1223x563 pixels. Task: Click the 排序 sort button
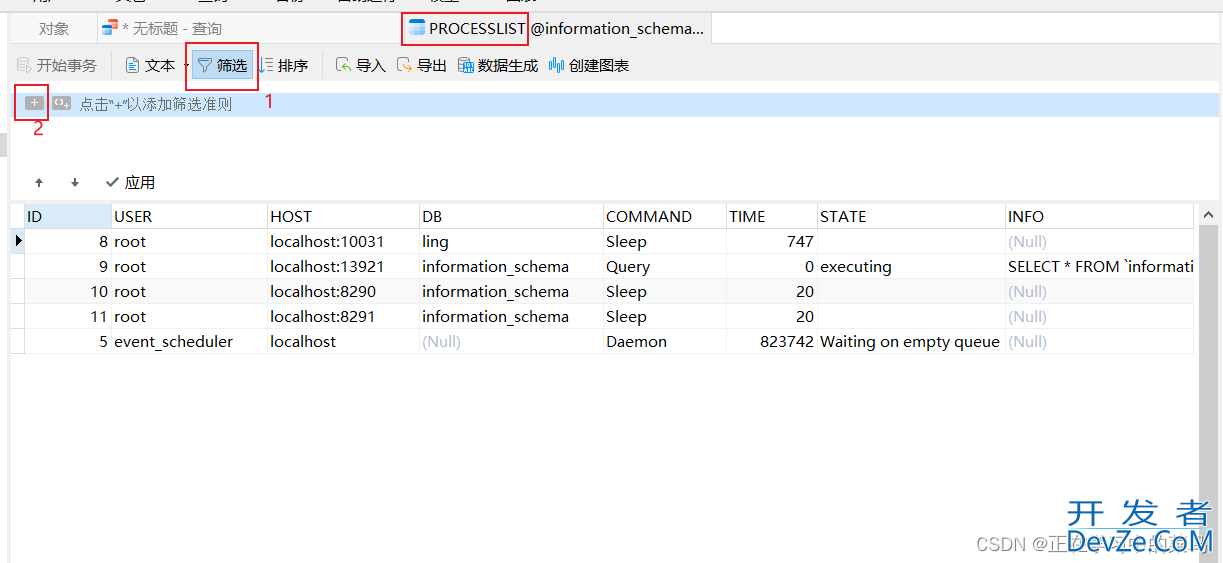[284, 65]
